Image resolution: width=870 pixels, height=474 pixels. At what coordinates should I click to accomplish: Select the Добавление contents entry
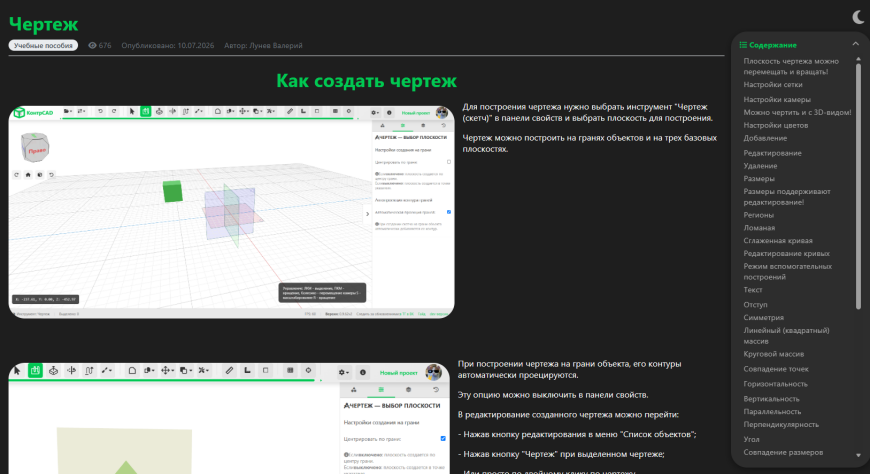pyautogui.click(x=765, y=138)
